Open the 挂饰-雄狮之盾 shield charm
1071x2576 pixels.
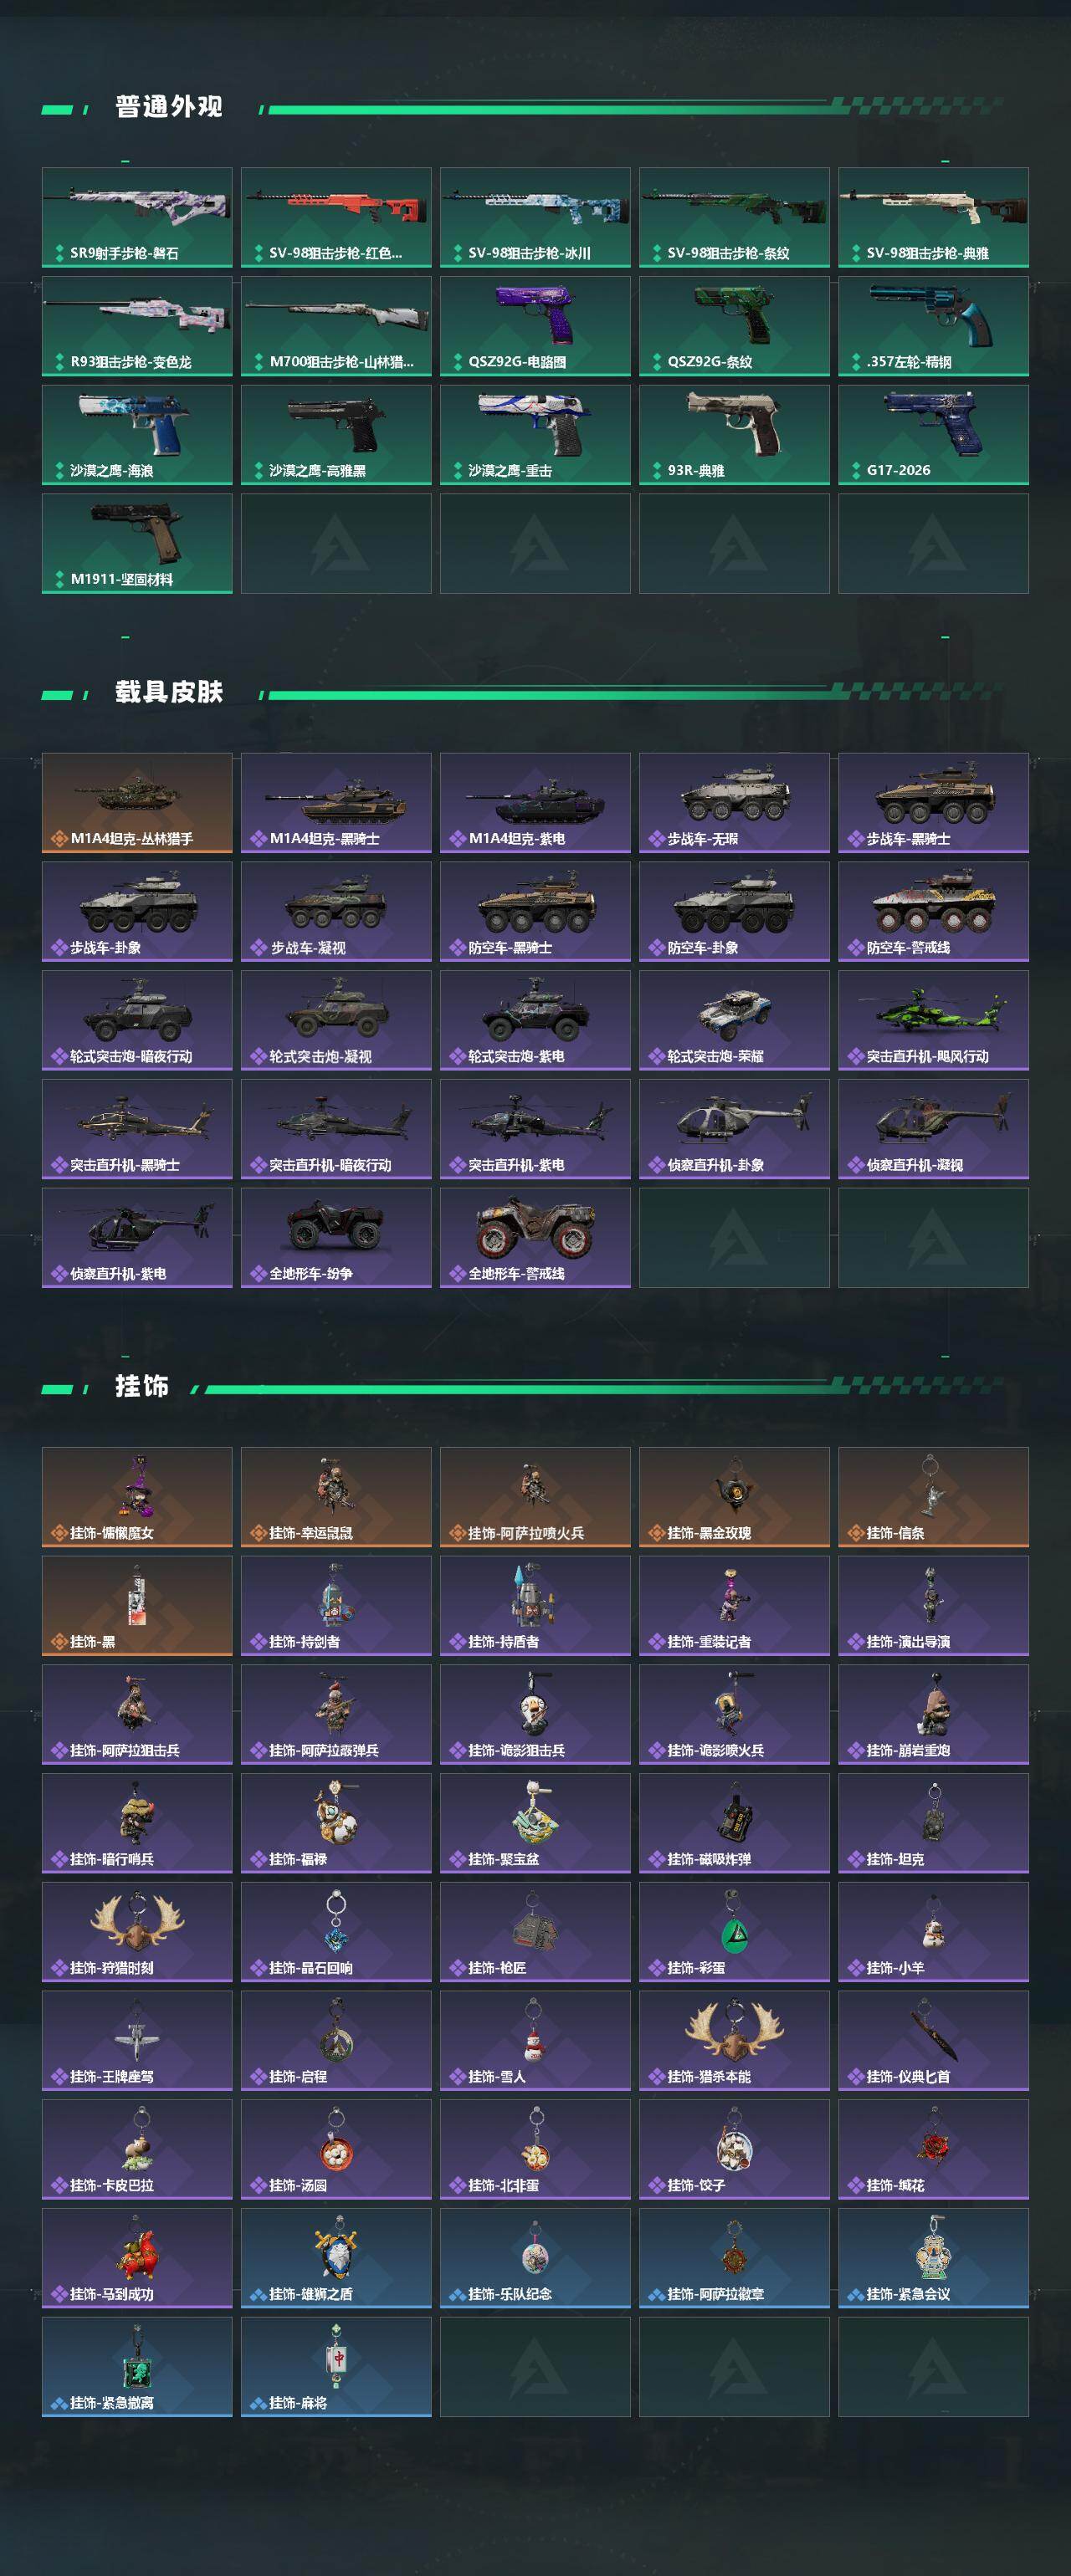(x=336, y=2257)
